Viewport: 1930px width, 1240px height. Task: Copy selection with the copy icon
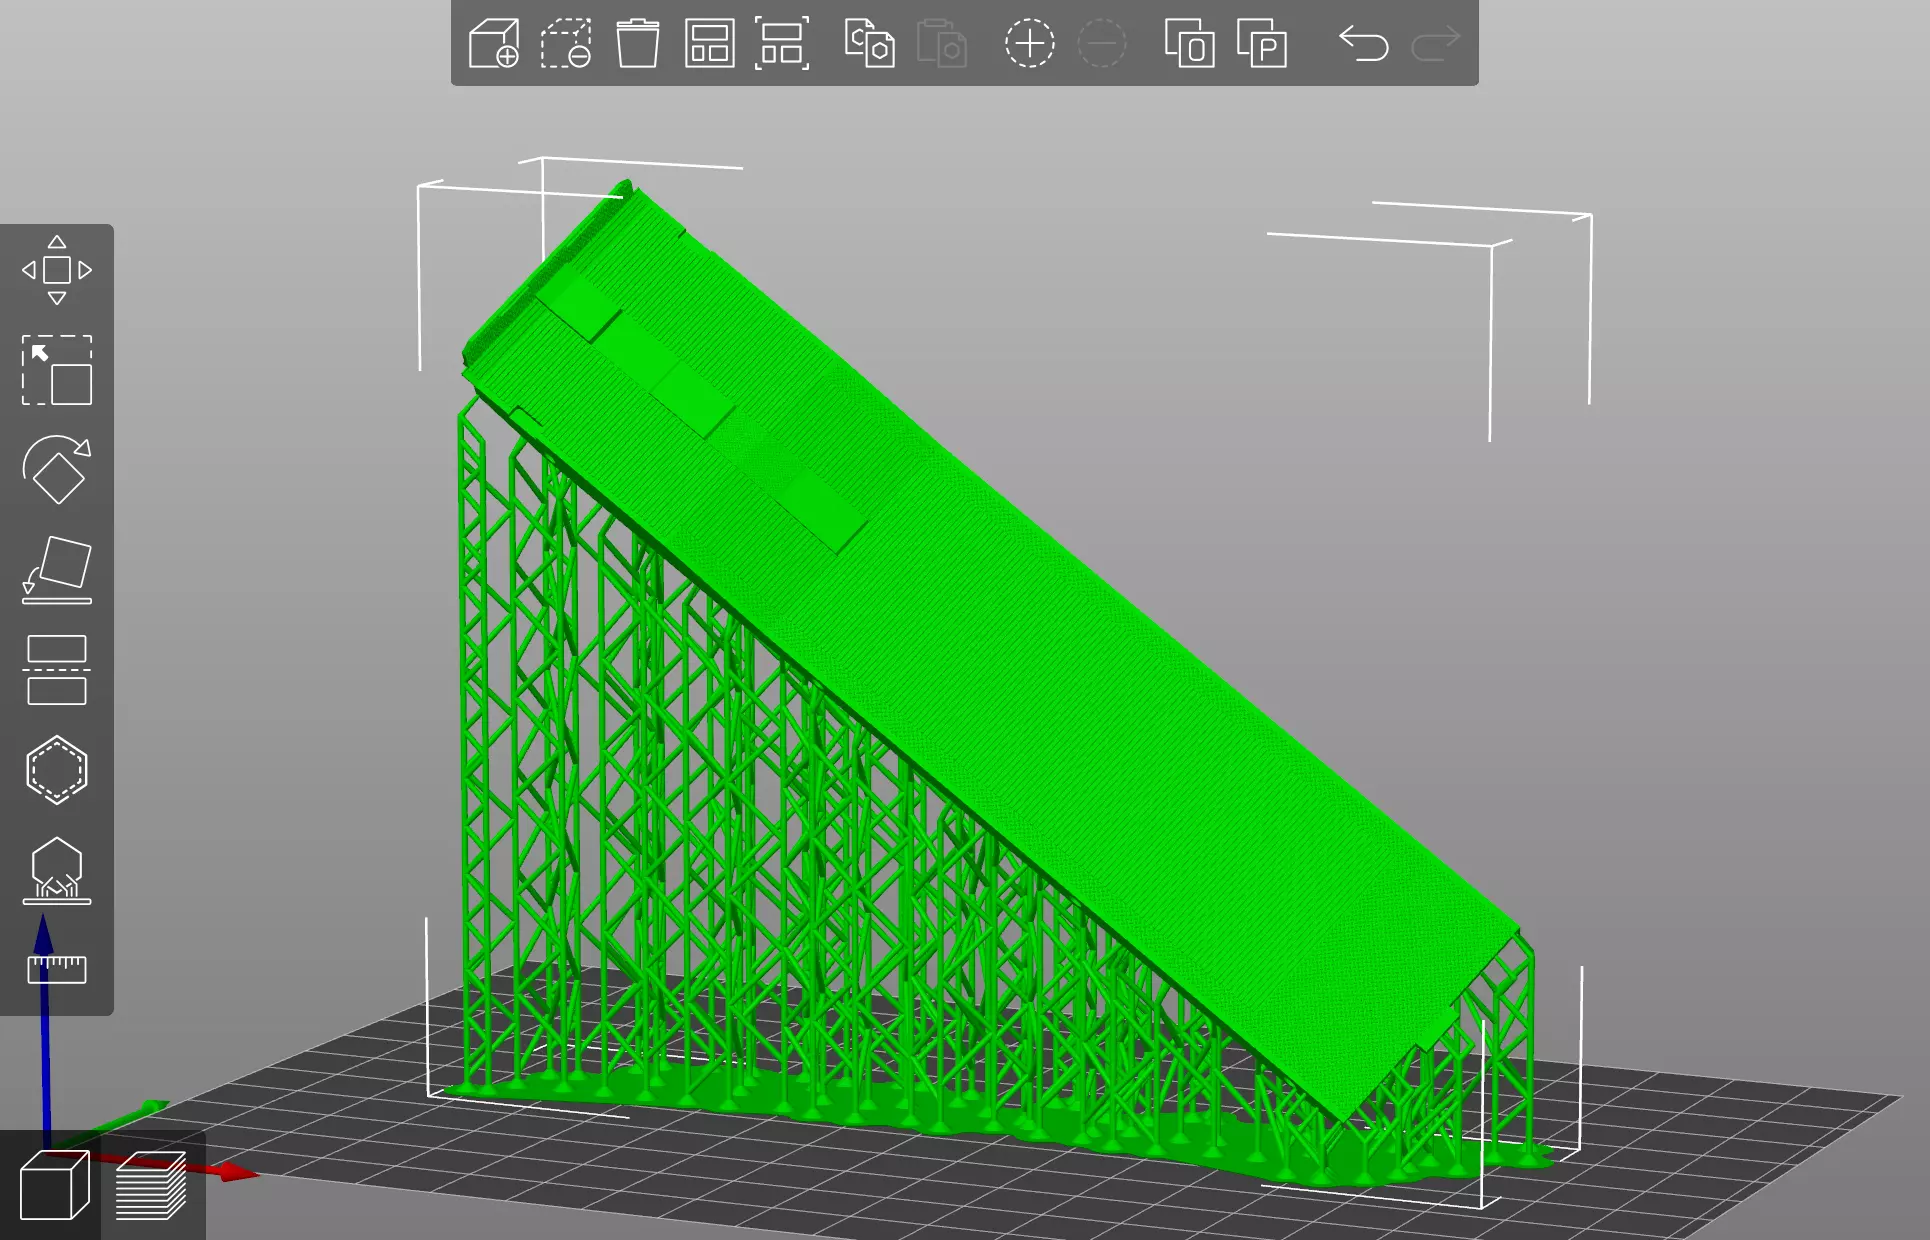(869, 44)
